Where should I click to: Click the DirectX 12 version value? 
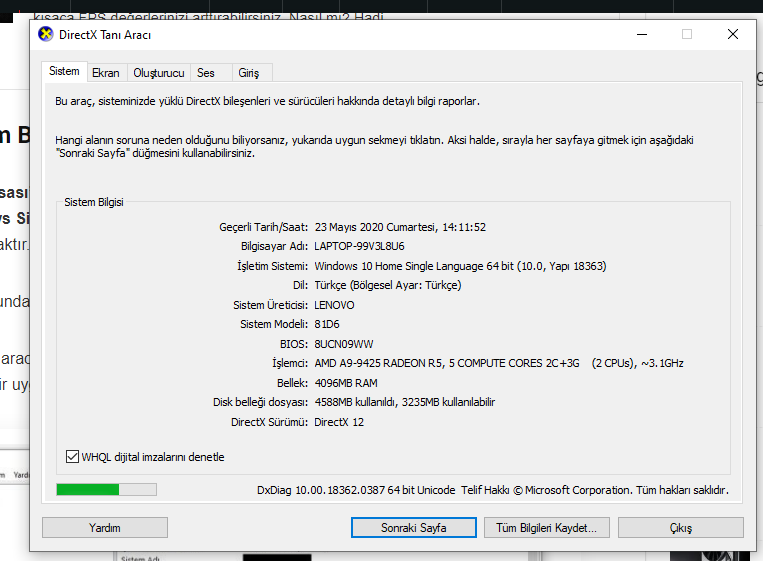pos(339,422)
